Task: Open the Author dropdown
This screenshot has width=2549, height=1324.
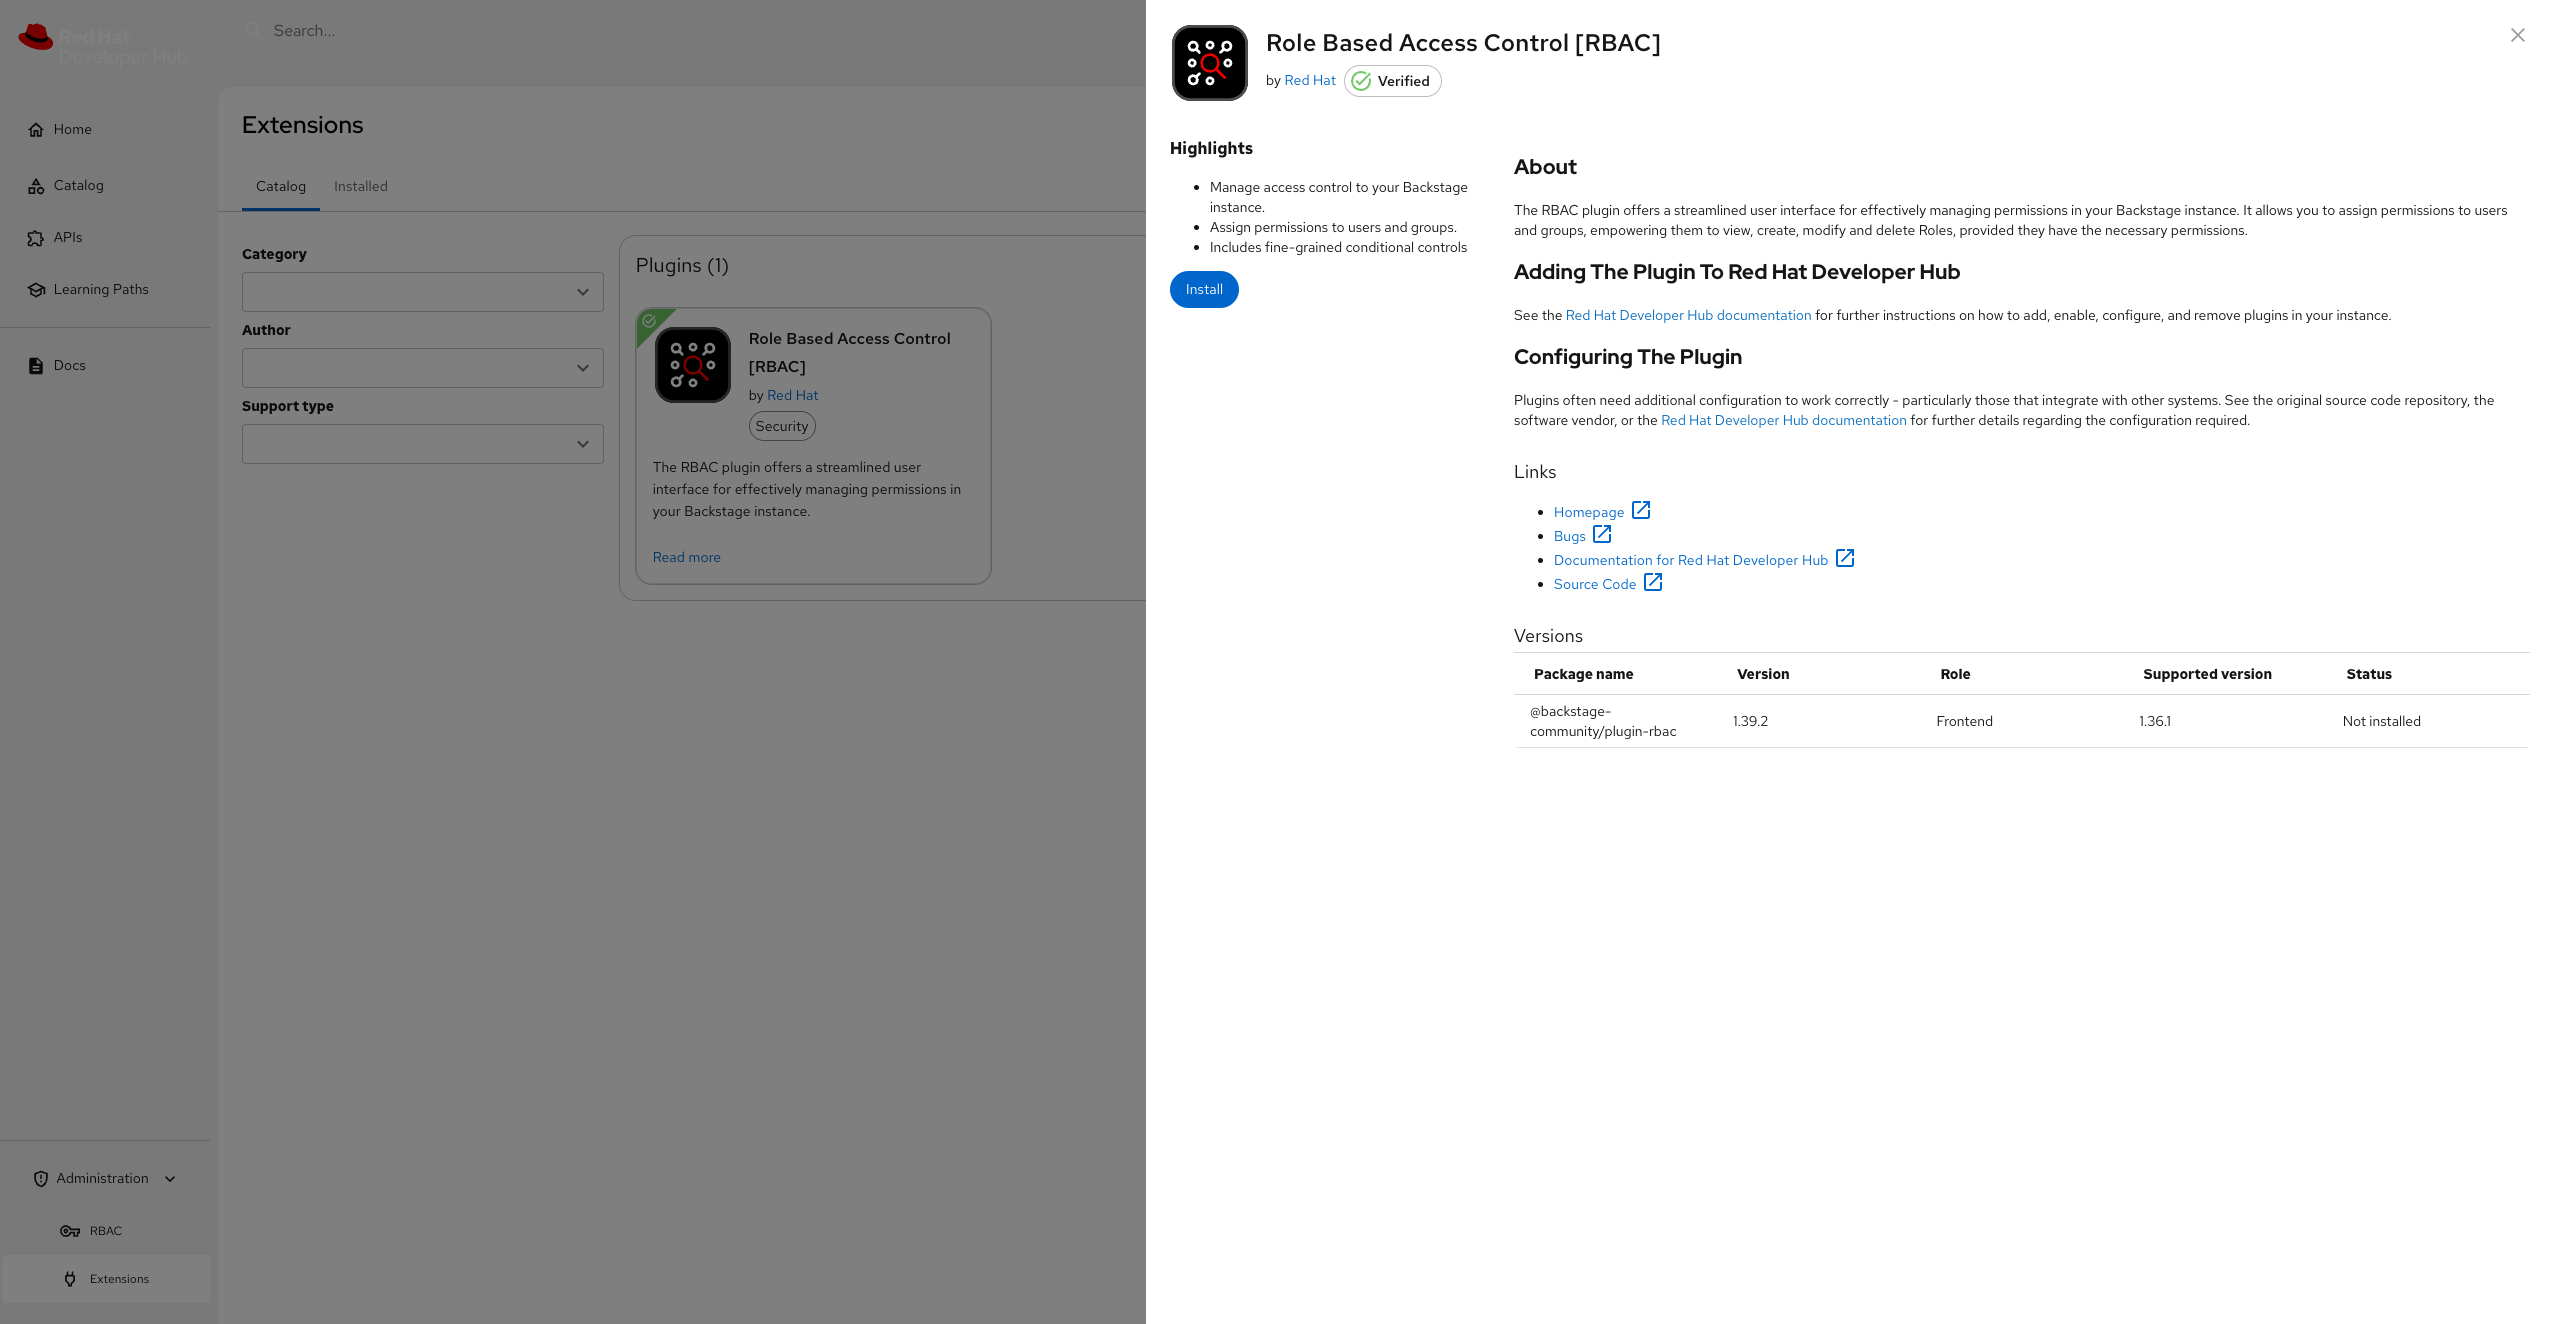Action: pyautogui.click(x=422, y=368)
